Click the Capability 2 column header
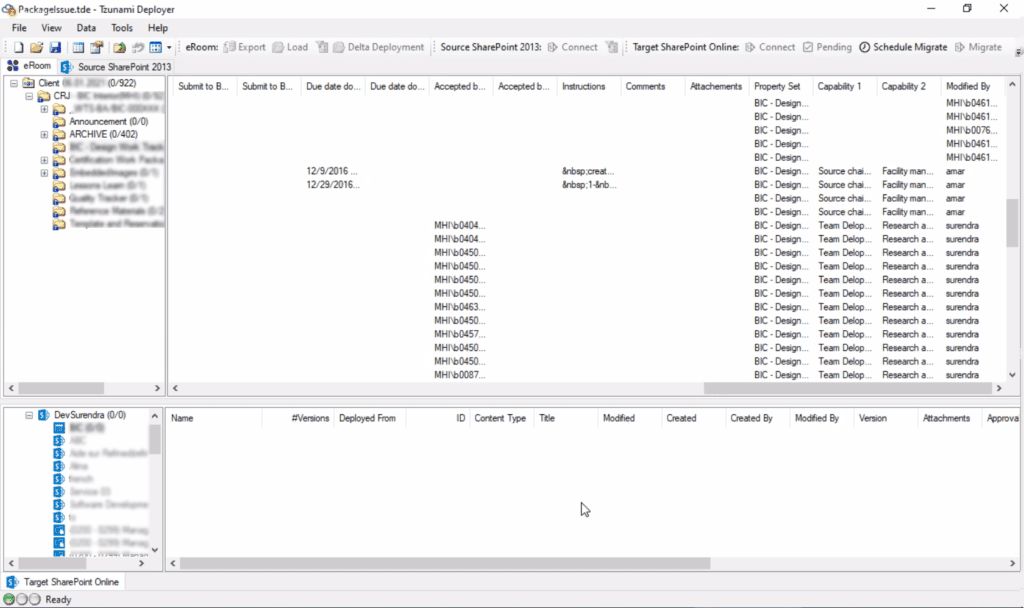 (x=908, y=86)
